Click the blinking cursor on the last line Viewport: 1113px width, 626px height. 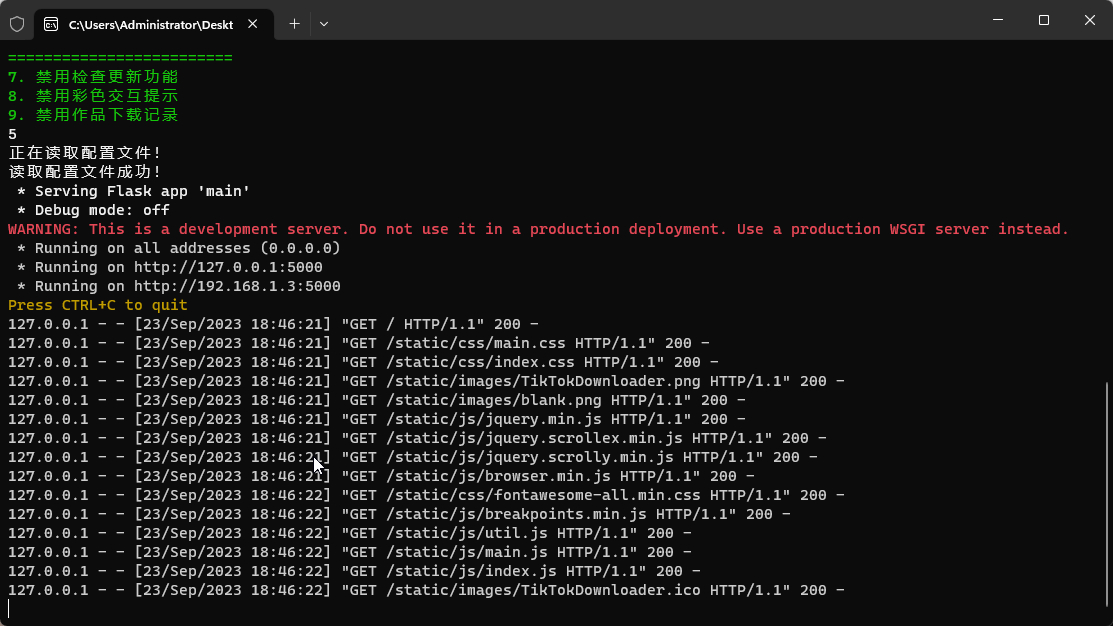coord(9,609)
